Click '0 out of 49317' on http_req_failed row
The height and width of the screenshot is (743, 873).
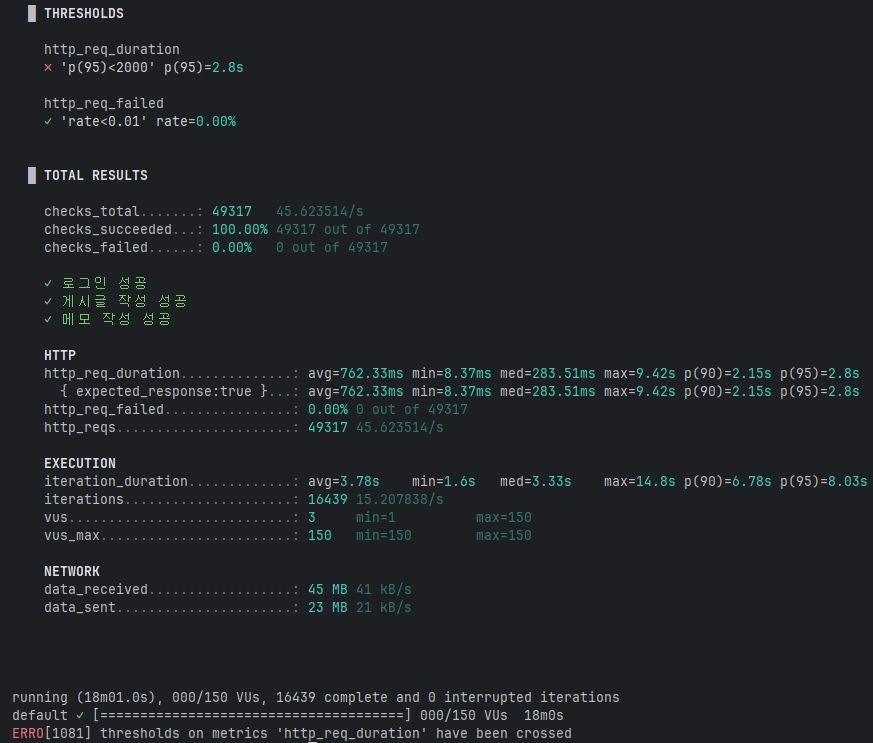(x=411, y=409)
